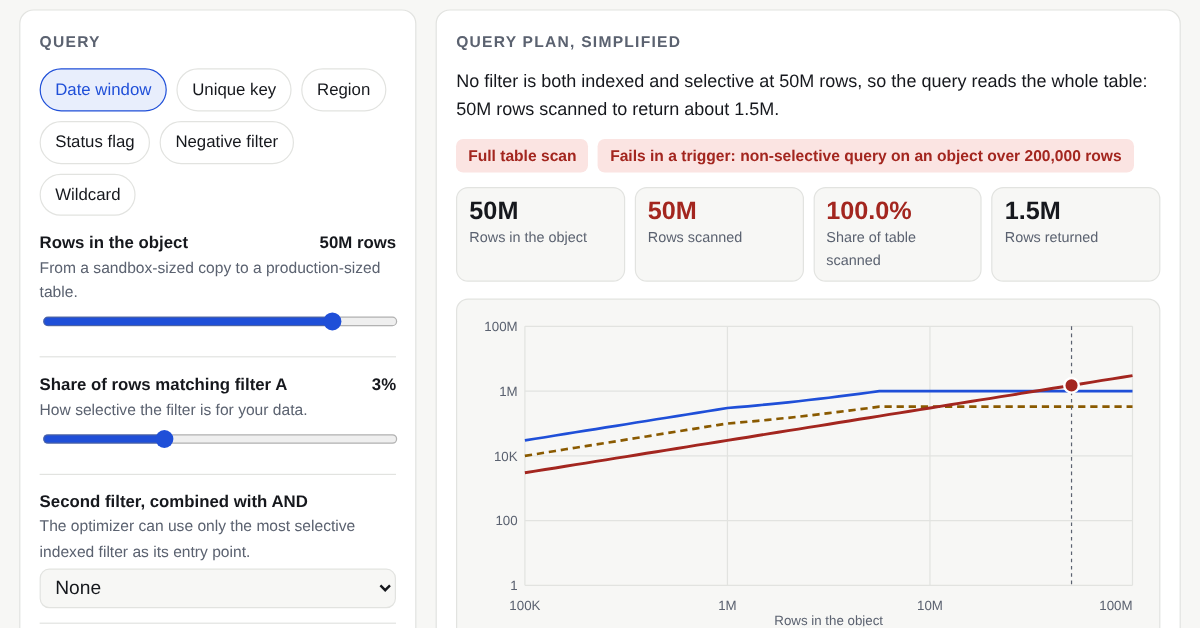The height and width of the screenshot is (628, 1200).
Task: Pick the Region query chip
Action: pyautogui.click(x=343, y=90)
